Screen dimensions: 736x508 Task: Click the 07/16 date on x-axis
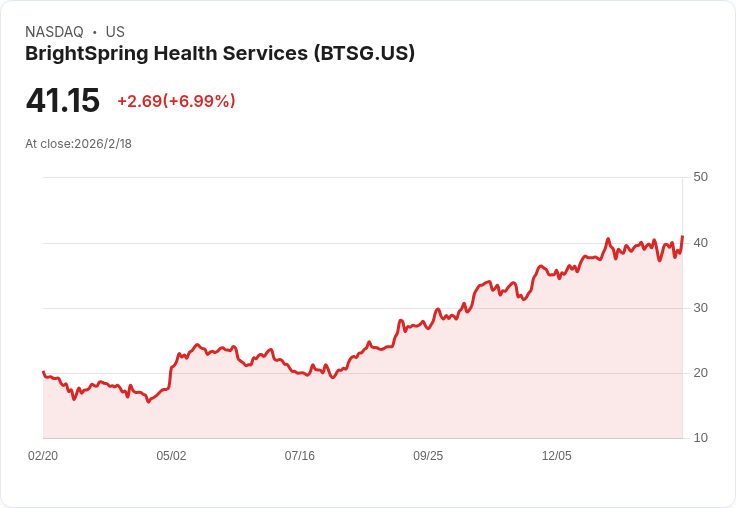tap(299, 456)
